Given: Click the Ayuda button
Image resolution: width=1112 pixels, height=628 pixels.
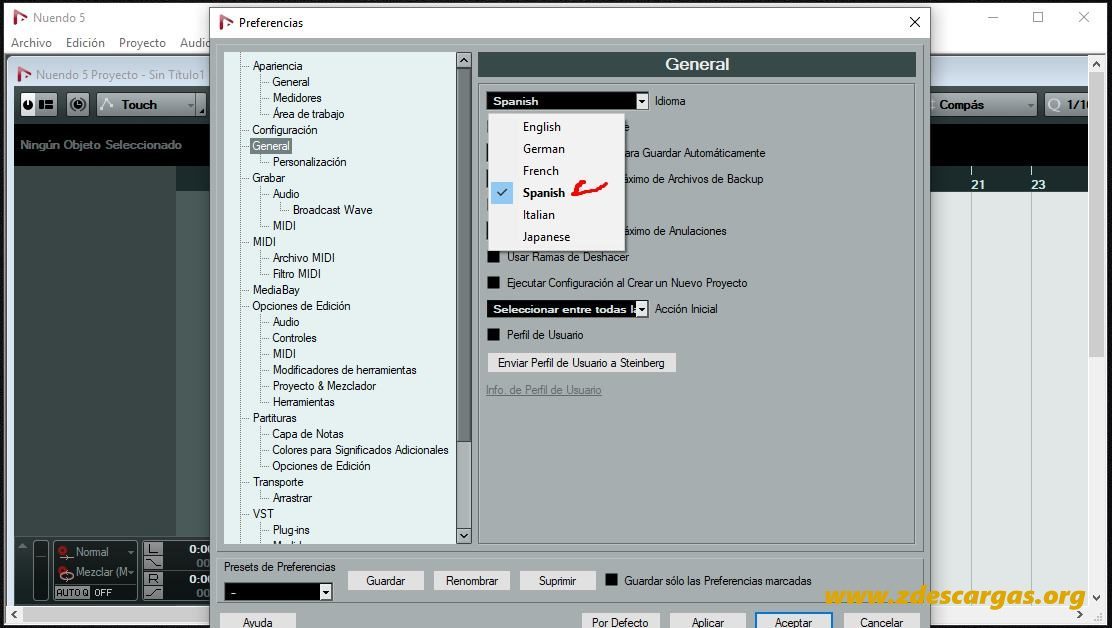Looking at the screenshot, I should point(257,621).
